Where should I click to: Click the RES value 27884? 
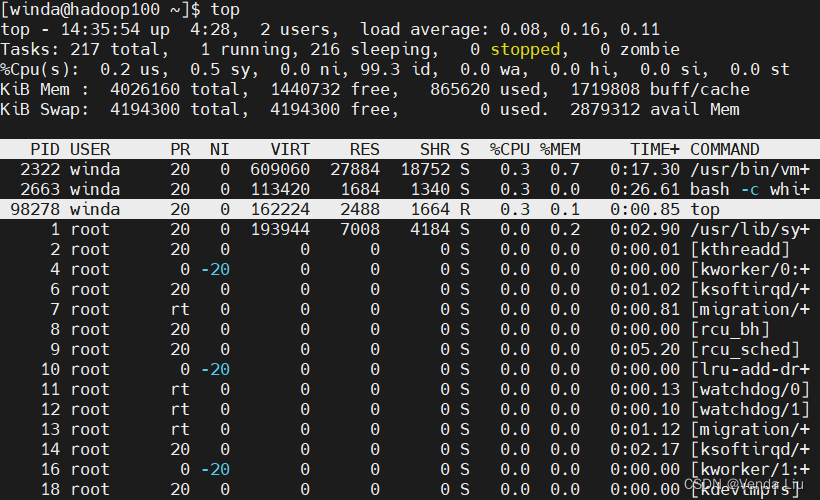pos(355,169)
